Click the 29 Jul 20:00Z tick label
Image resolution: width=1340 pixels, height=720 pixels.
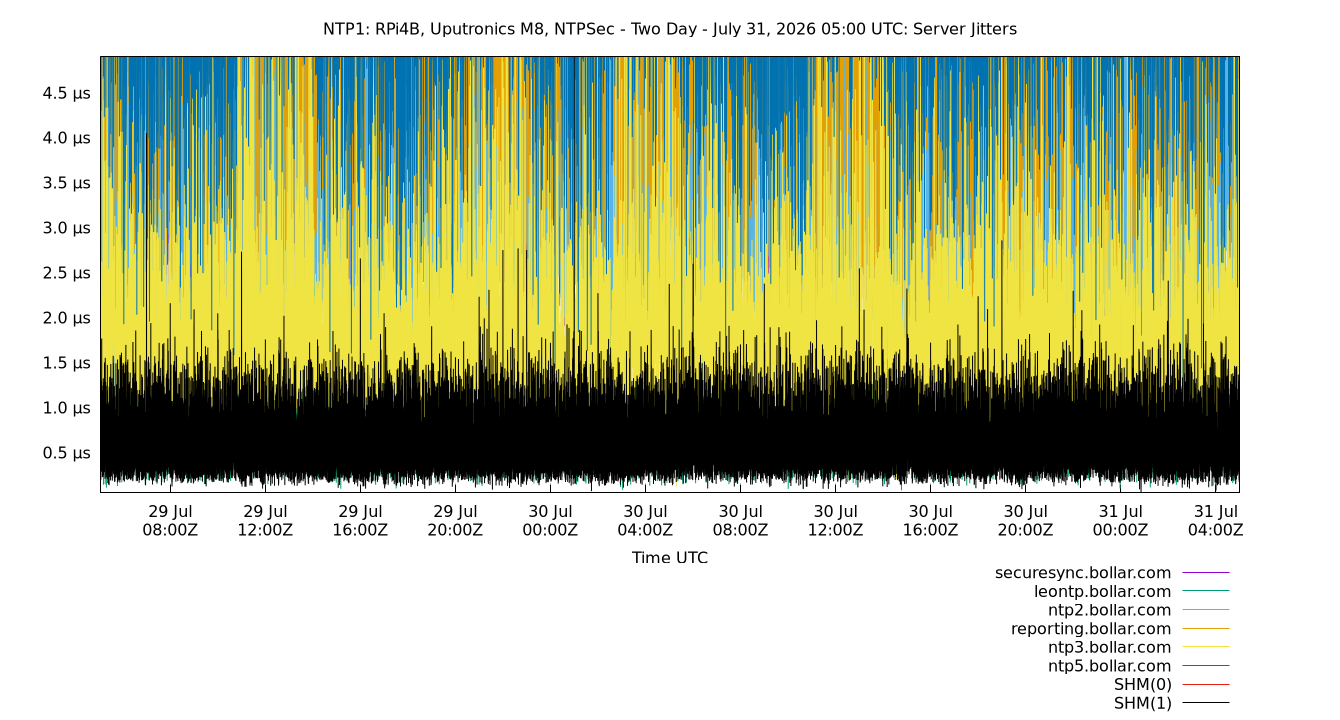[455, 521]
